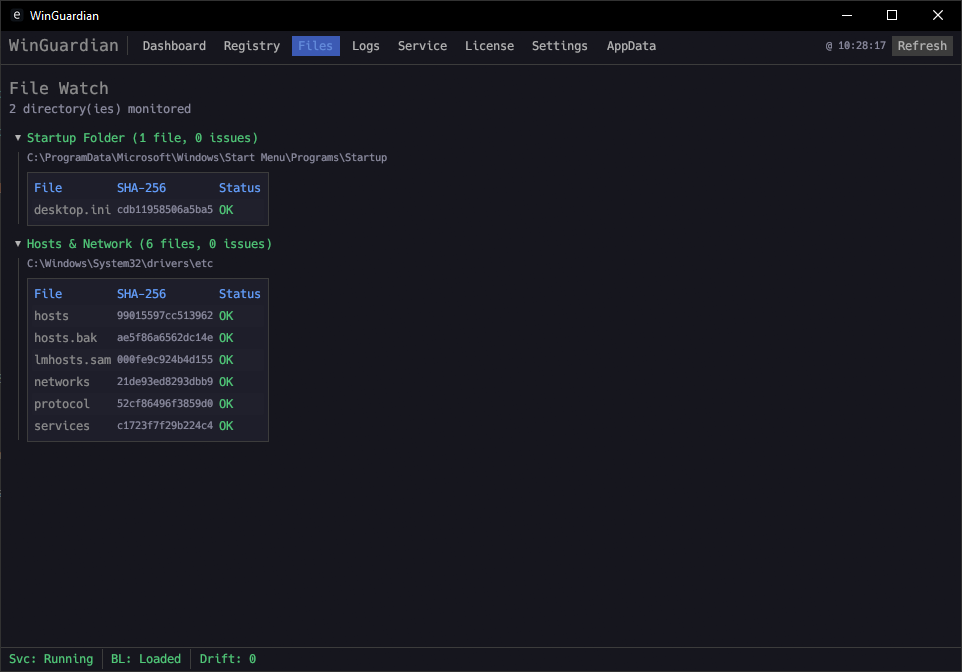
Task: Switch to the AppData tab
Action: 631,46
